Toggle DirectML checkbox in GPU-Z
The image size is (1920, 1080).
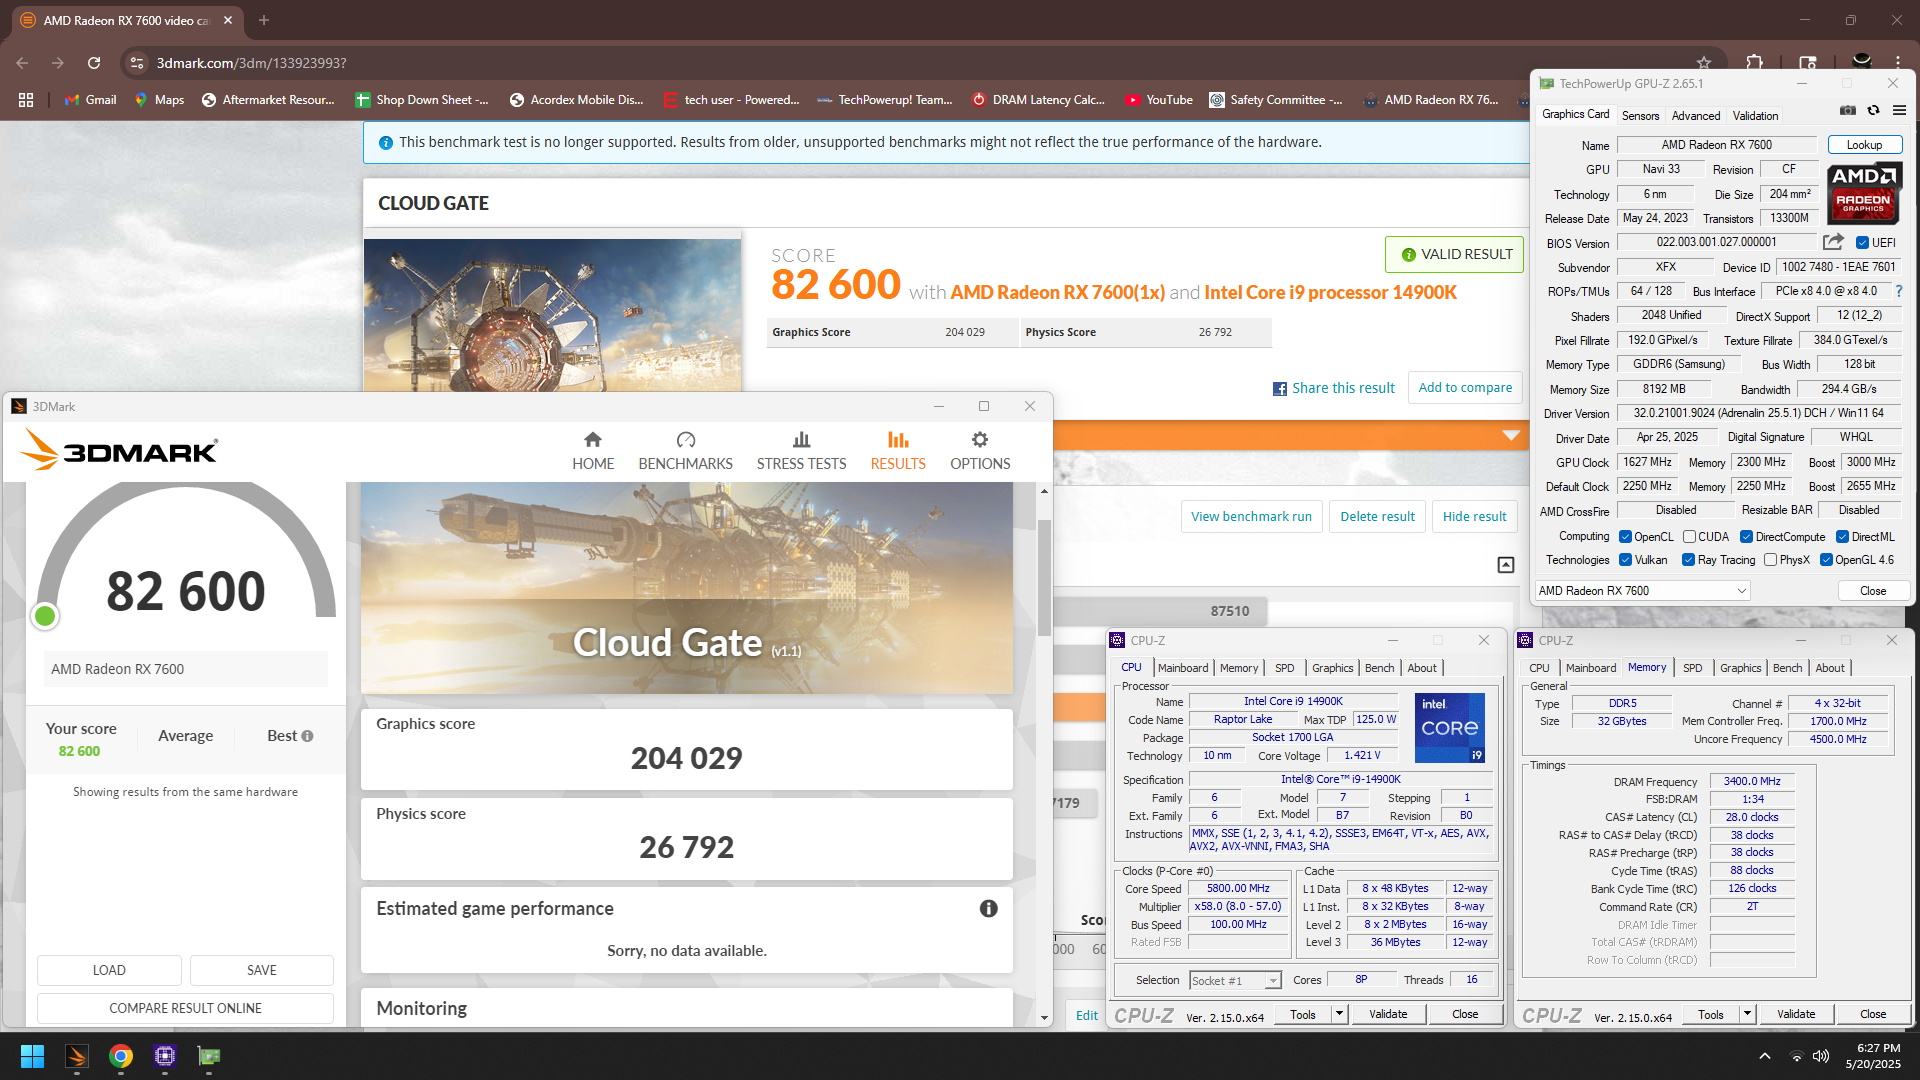click(1842, 537)
